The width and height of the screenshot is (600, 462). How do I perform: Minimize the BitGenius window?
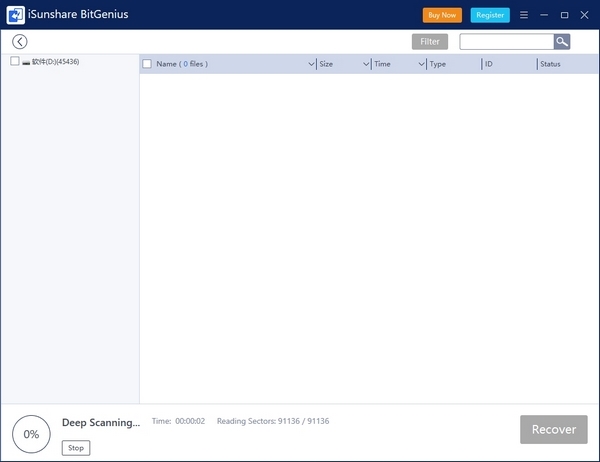point(544,15)
